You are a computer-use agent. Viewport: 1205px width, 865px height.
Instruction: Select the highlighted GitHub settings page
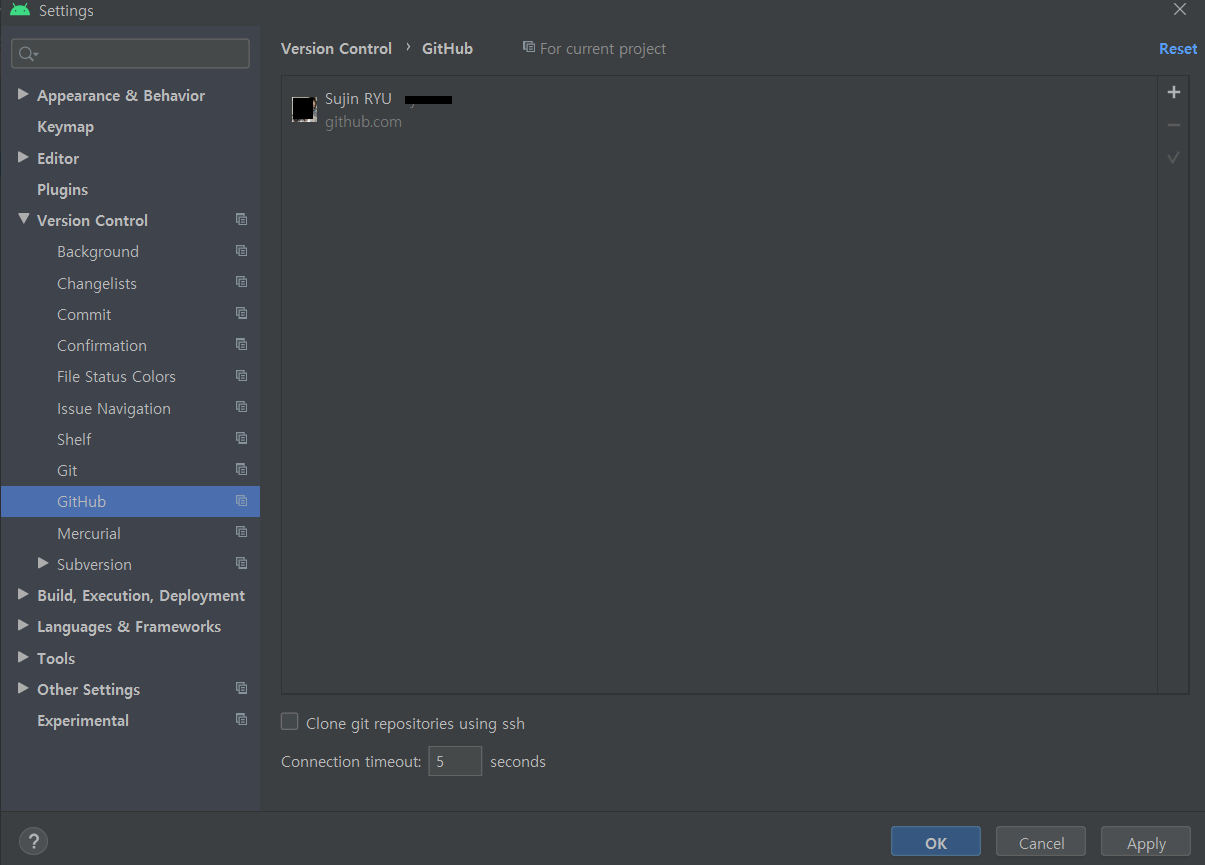pos(130,501)
